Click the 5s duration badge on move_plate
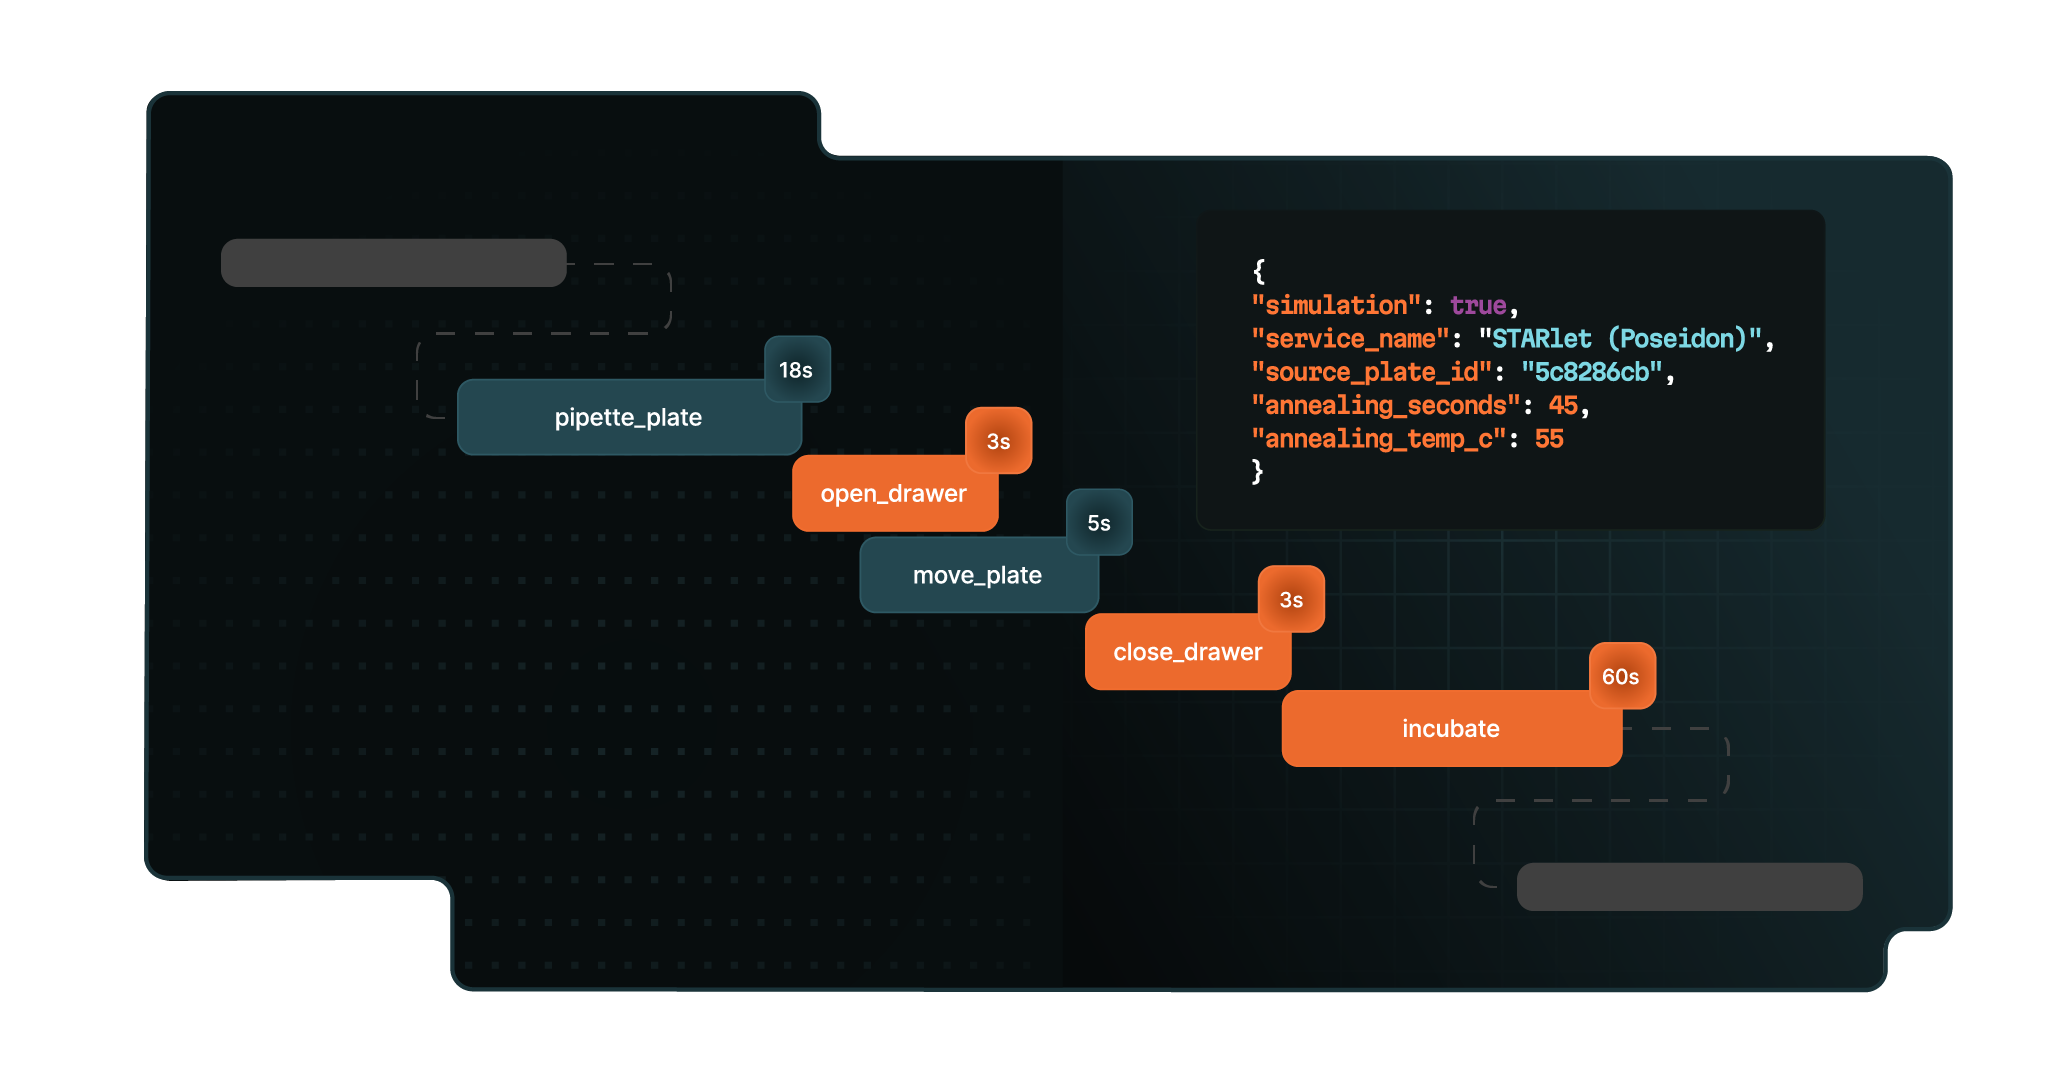This screenshot has height=1080, width=2072. tap(1100, 522)
